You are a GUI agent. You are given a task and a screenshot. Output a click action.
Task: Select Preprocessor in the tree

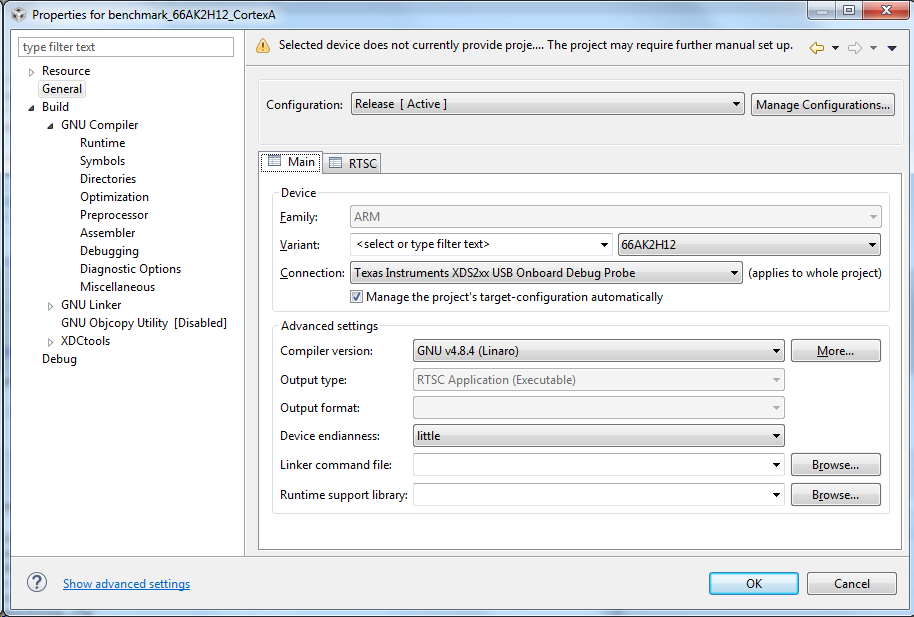click(114, 215)
